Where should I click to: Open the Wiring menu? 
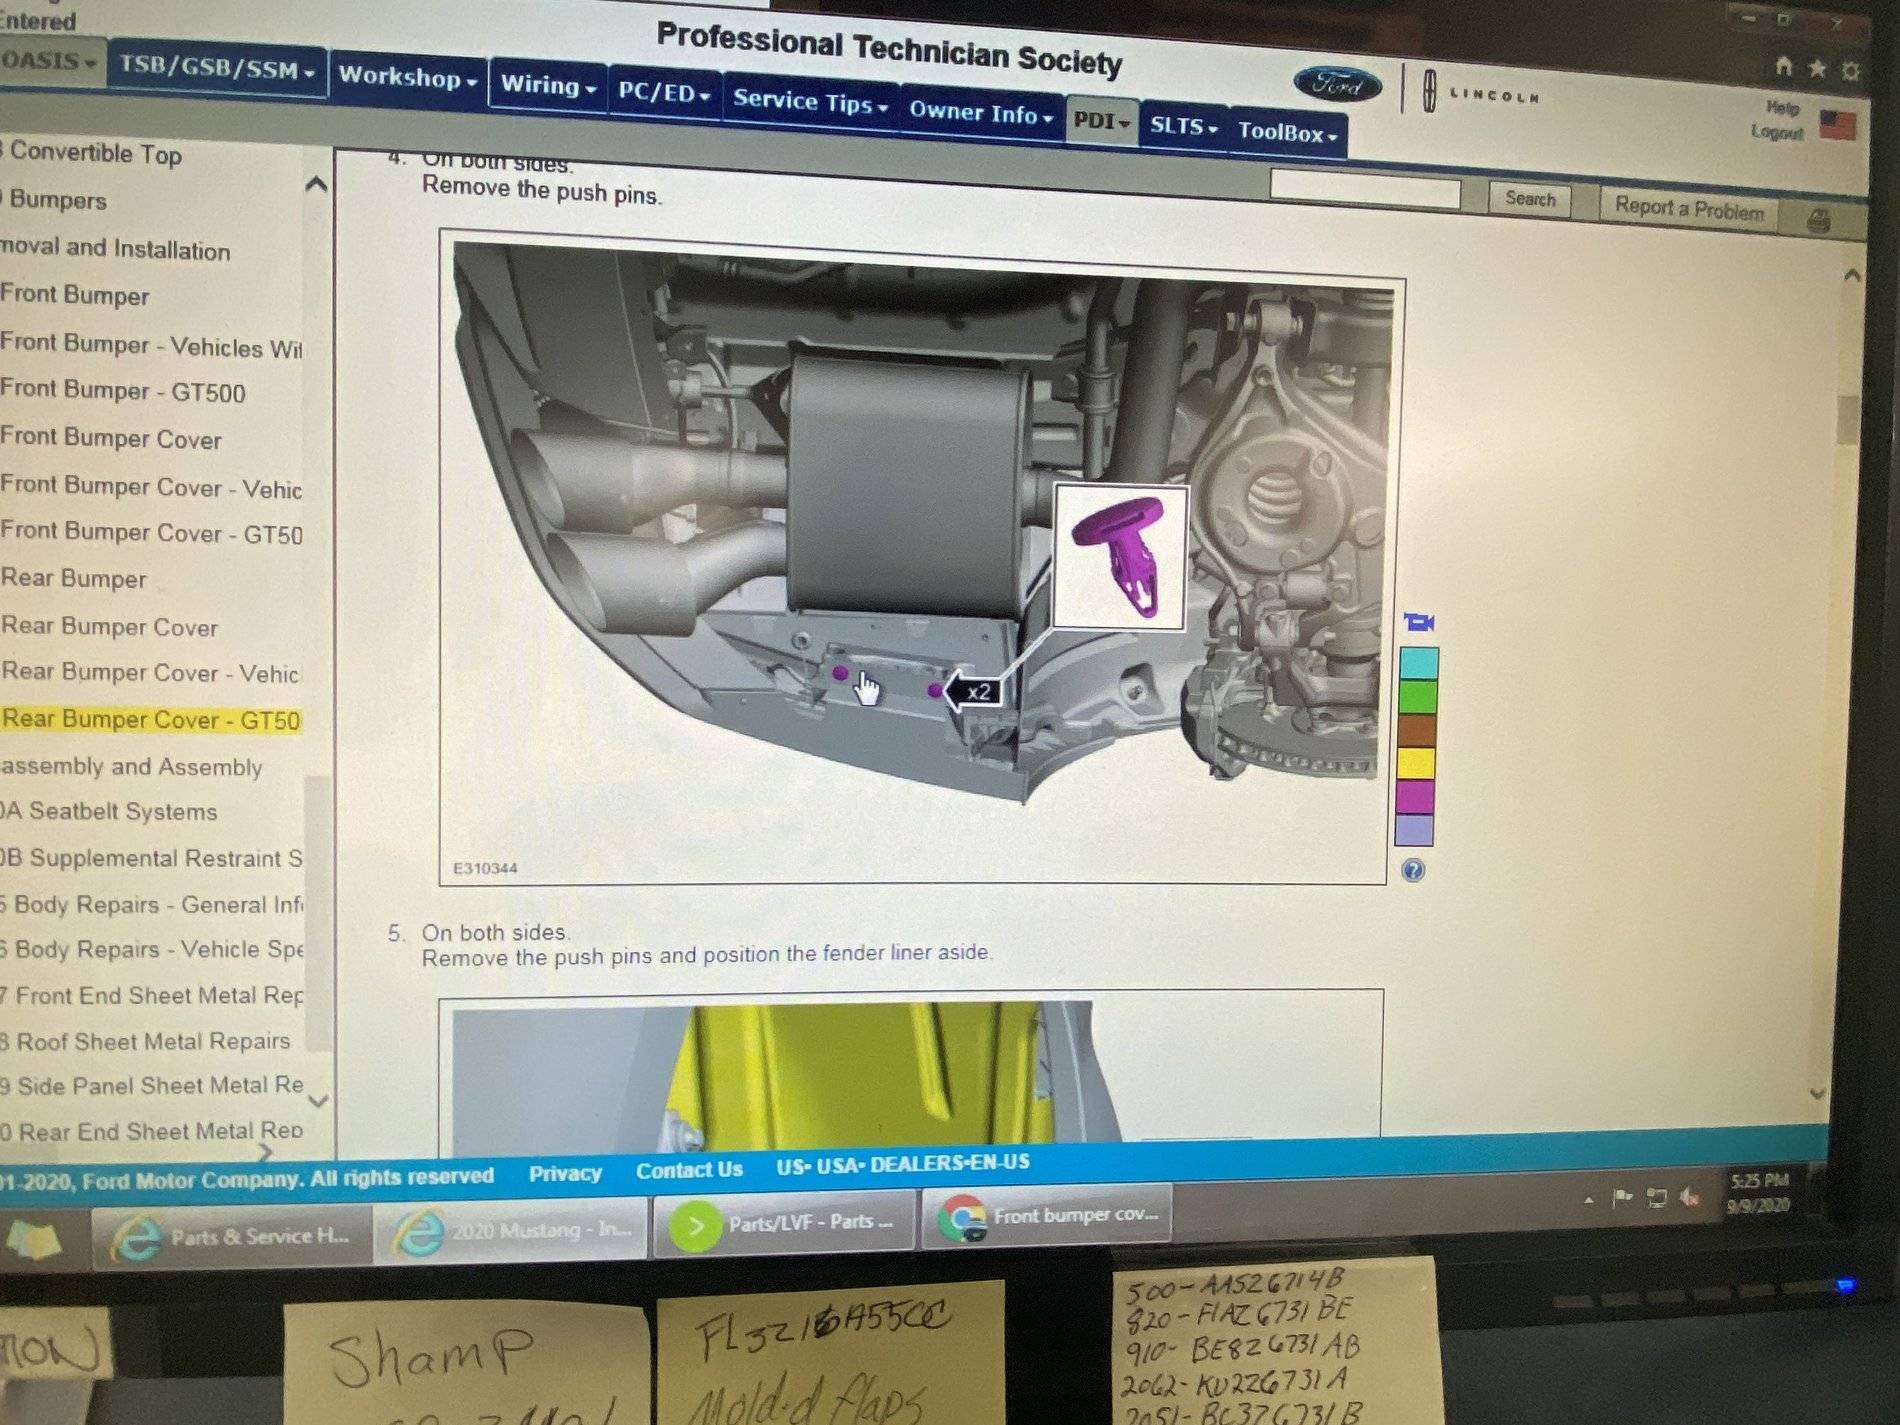coord(548,86)
